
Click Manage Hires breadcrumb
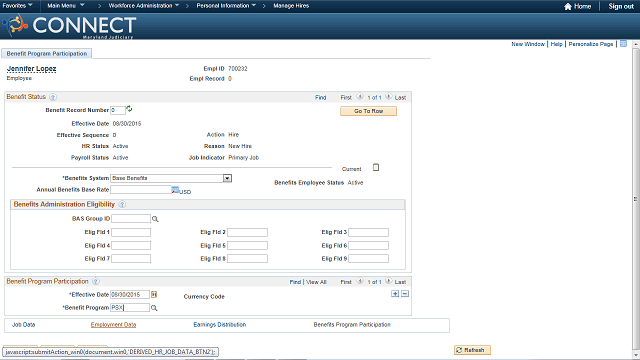291,6
